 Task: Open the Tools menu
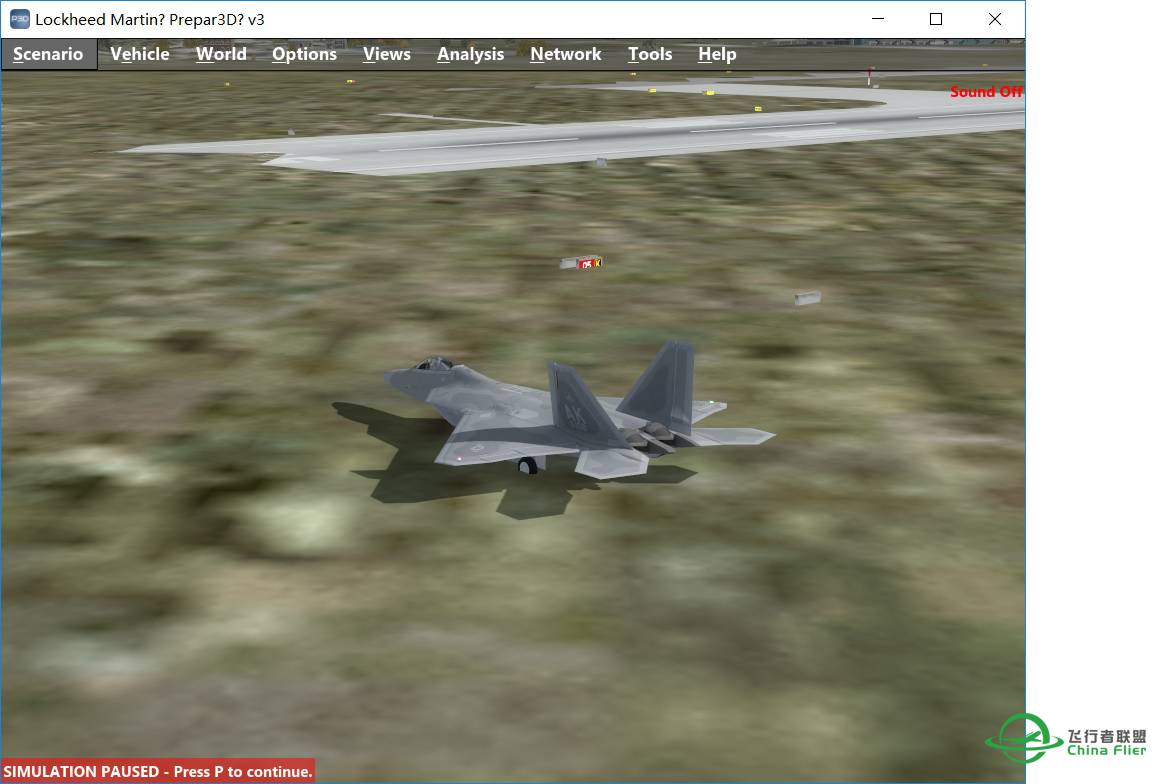click(650, 54)
